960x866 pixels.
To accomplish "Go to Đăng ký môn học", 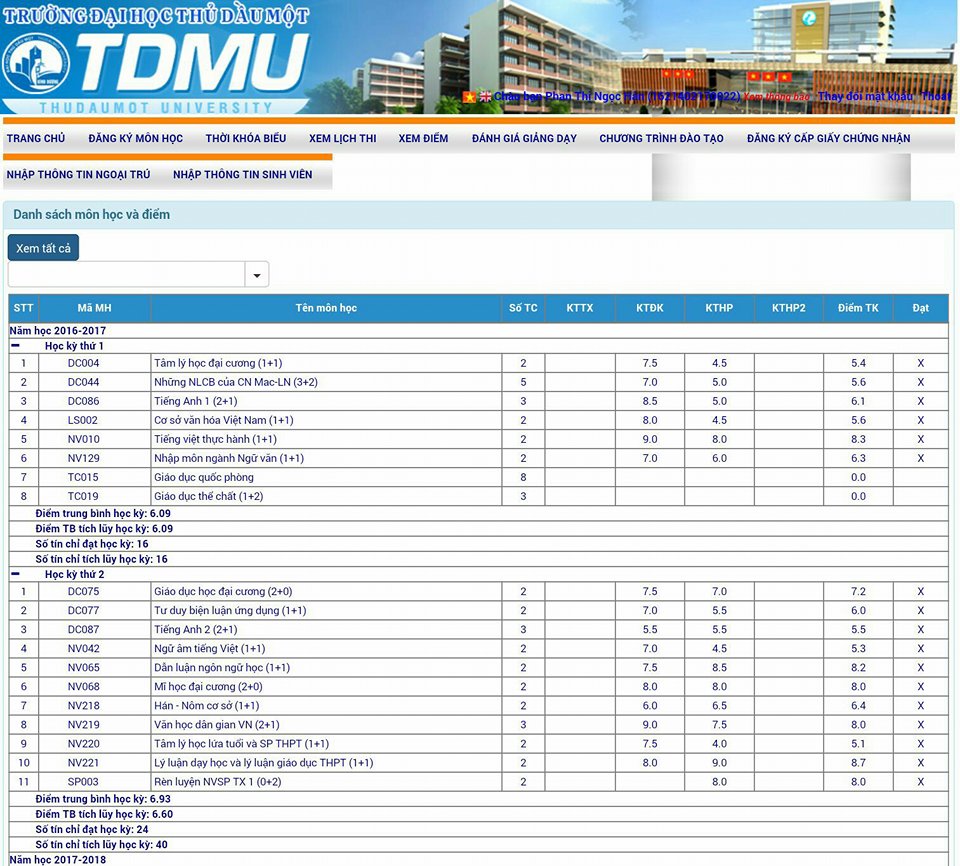I will 135,138.
